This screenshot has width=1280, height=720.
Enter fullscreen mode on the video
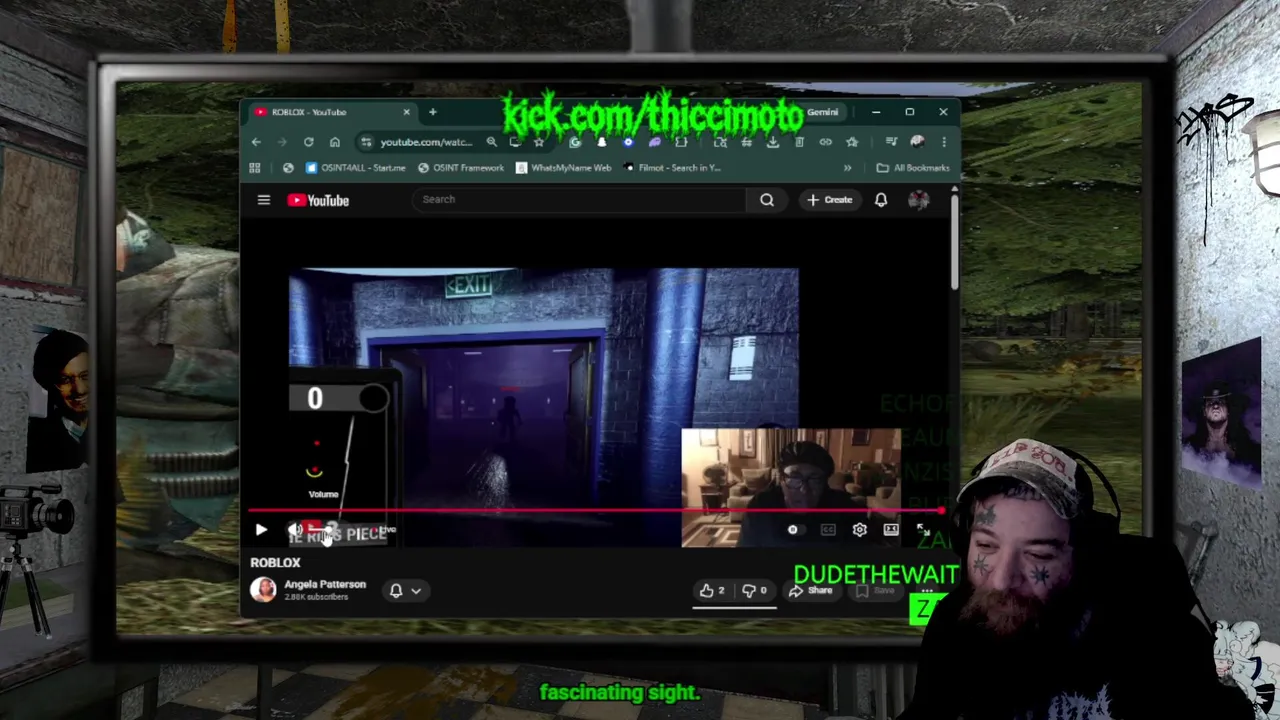tap(923, 530)
